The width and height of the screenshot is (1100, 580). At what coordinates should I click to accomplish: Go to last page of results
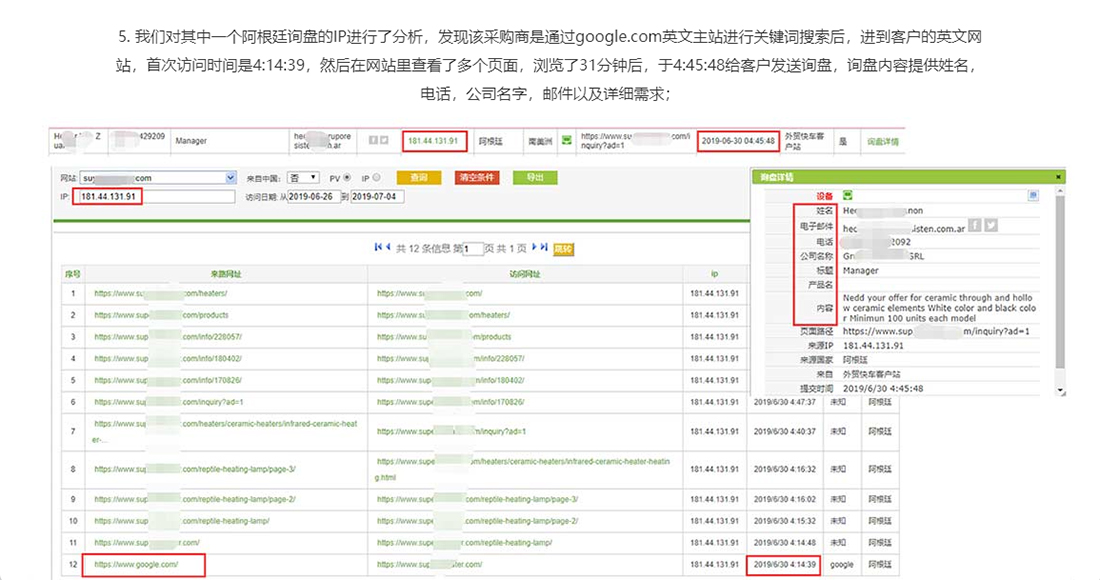544,247
